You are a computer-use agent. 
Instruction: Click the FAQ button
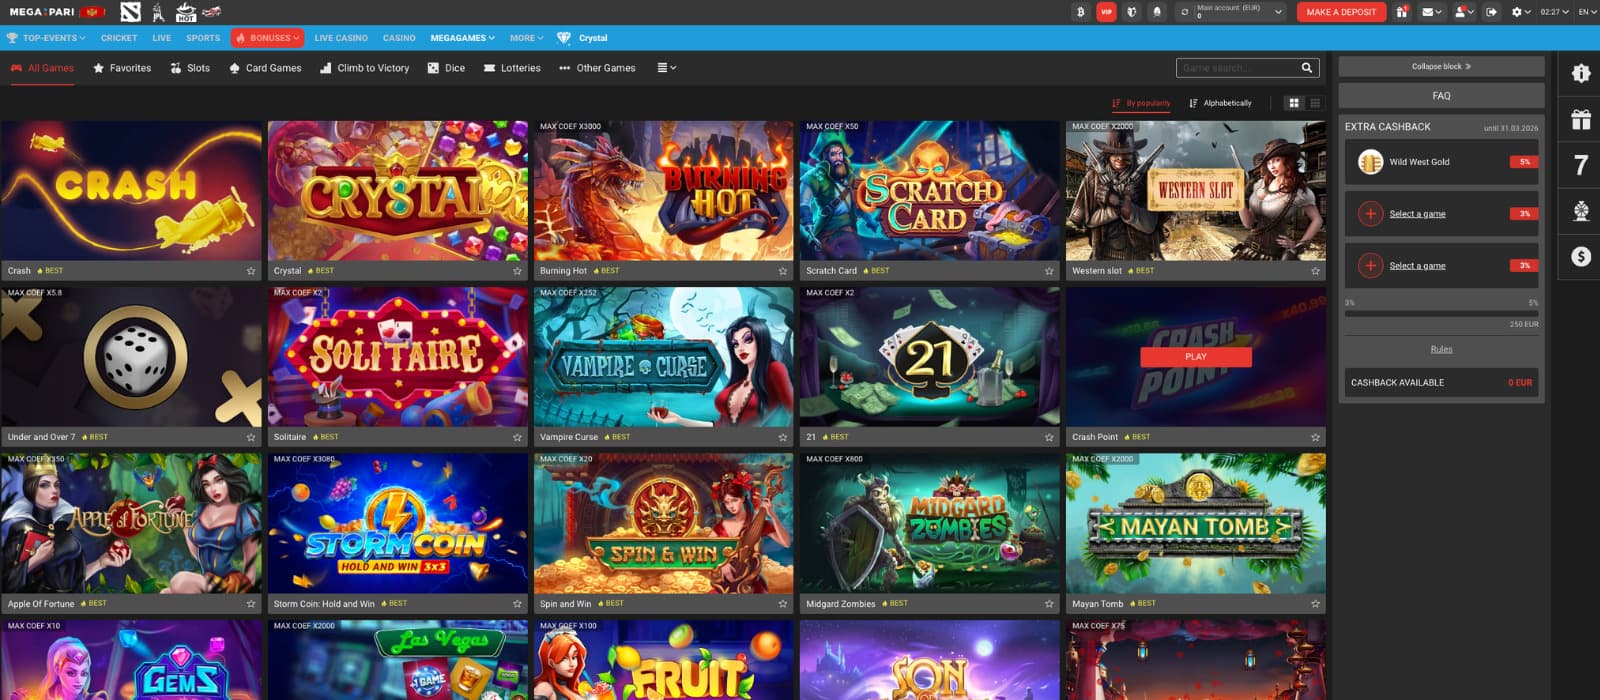pyautogui.click(x=1441, y=96)
